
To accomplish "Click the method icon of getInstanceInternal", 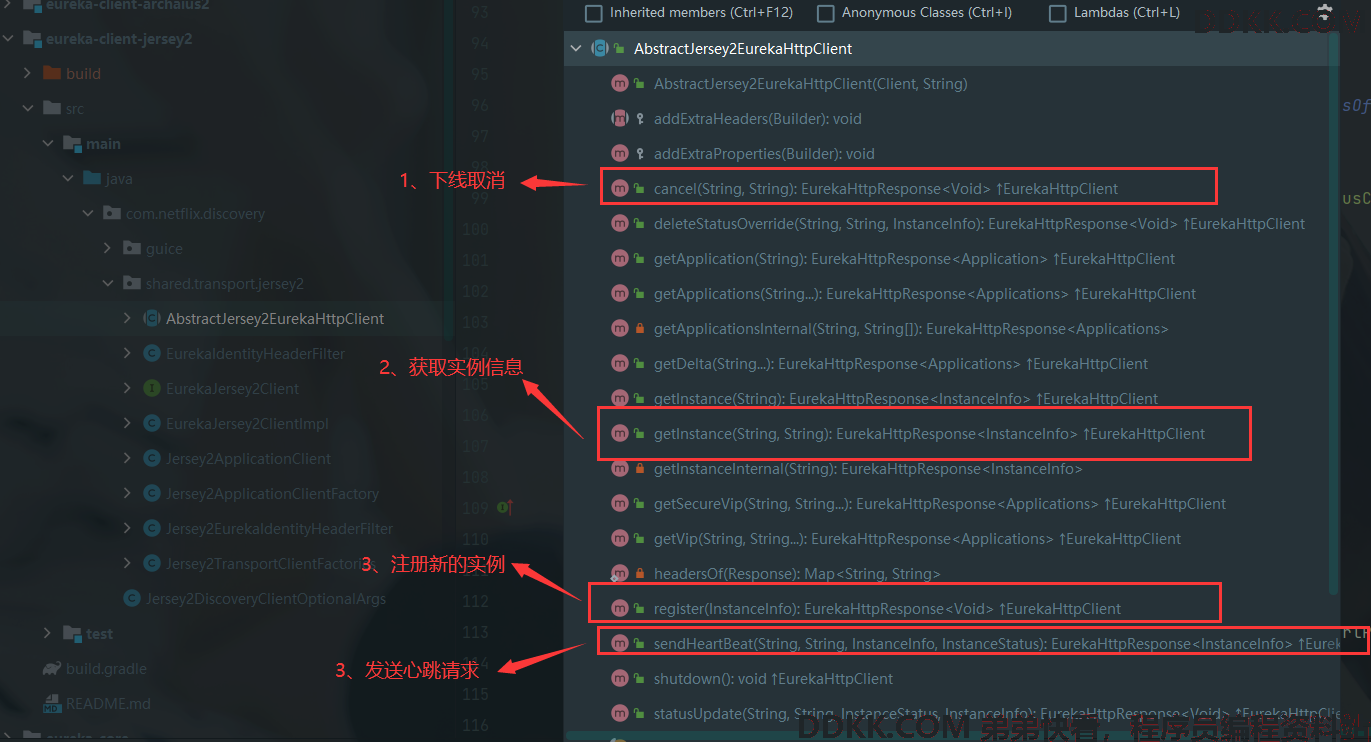I will pos(619,469).
